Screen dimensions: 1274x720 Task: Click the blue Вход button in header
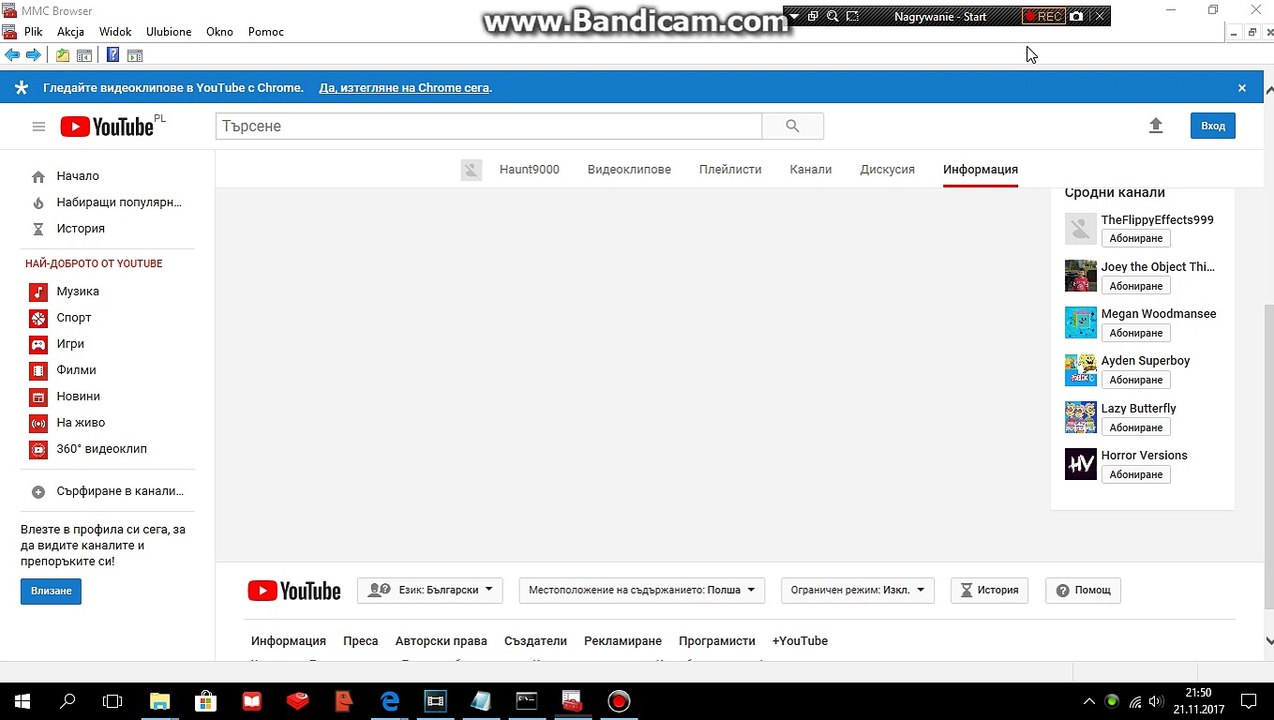tap(1213, 126)
